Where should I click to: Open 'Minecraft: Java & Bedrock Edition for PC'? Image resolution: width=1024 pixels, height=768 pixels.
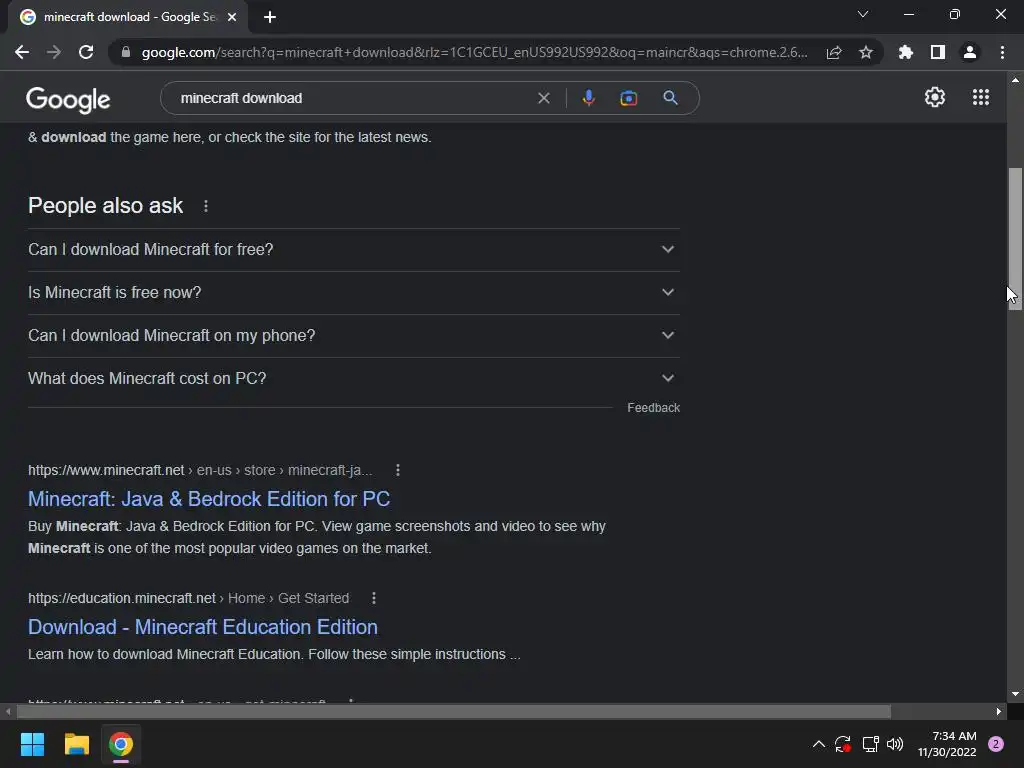[x=209, y=499]
